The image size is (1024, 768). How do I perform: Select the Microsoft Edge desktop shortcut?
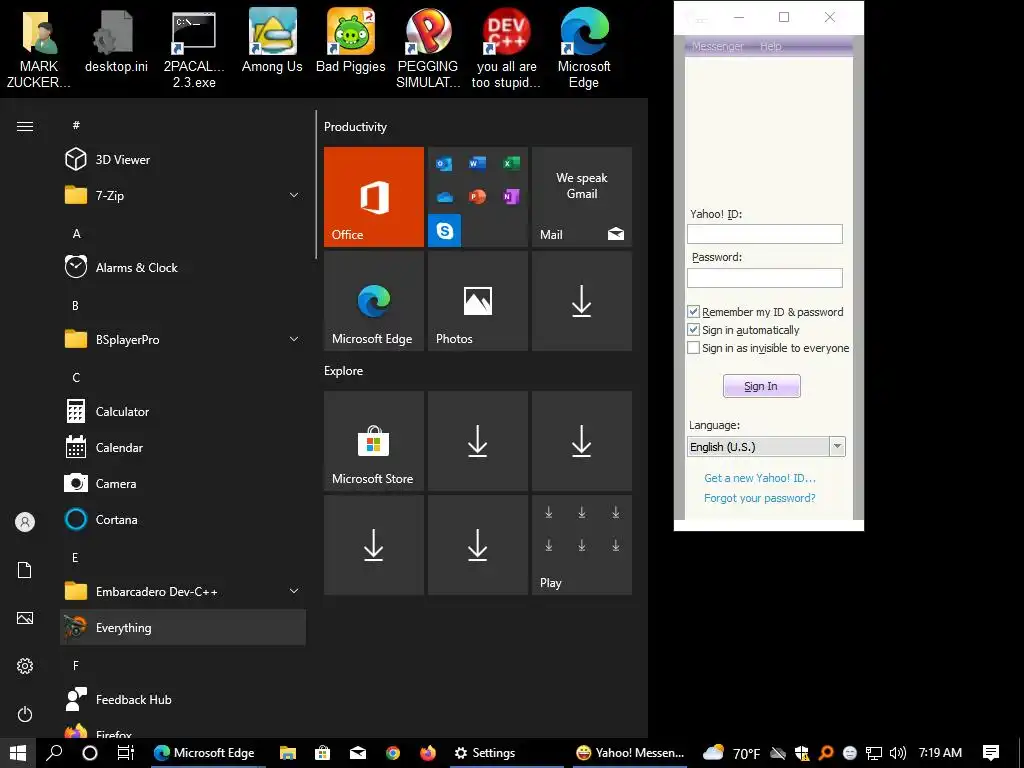tap(584, 49)
